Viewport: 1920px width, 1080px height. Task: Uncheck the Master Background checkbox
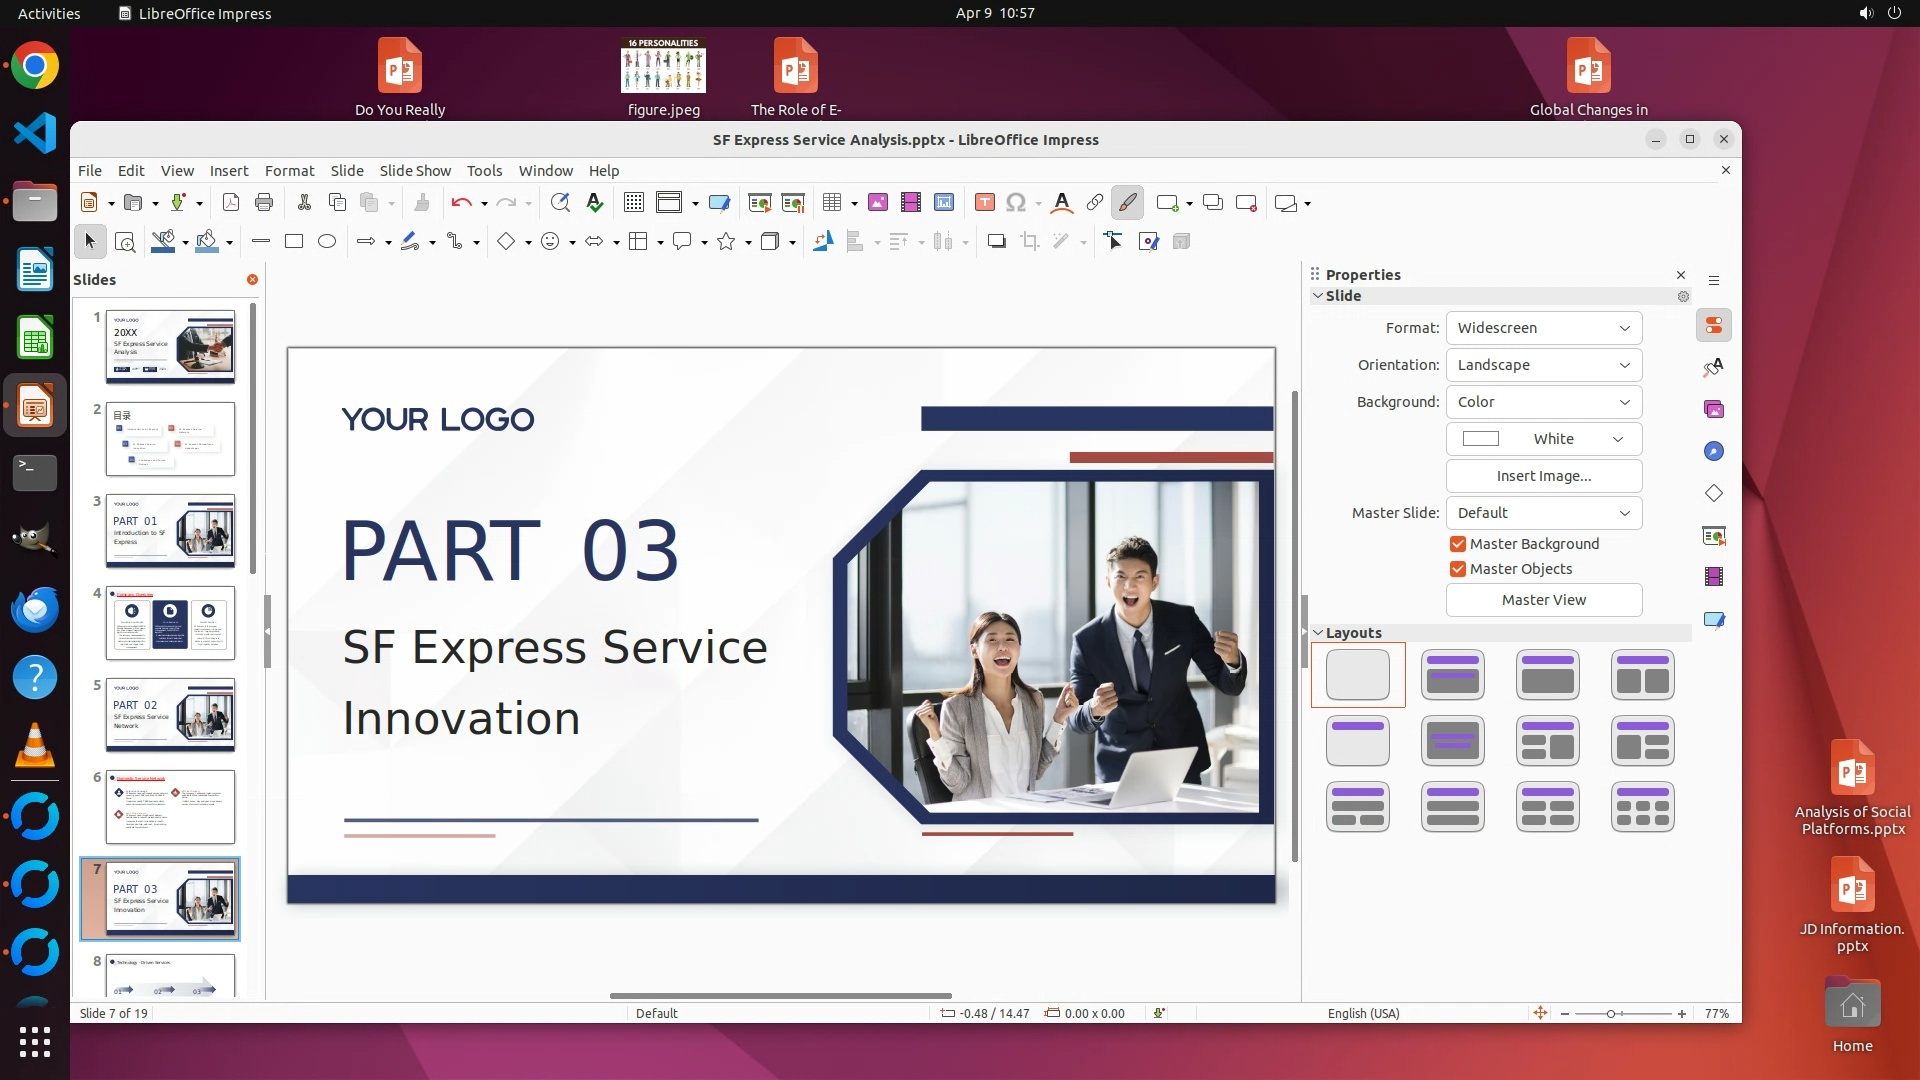click(x=1458, y=544)
